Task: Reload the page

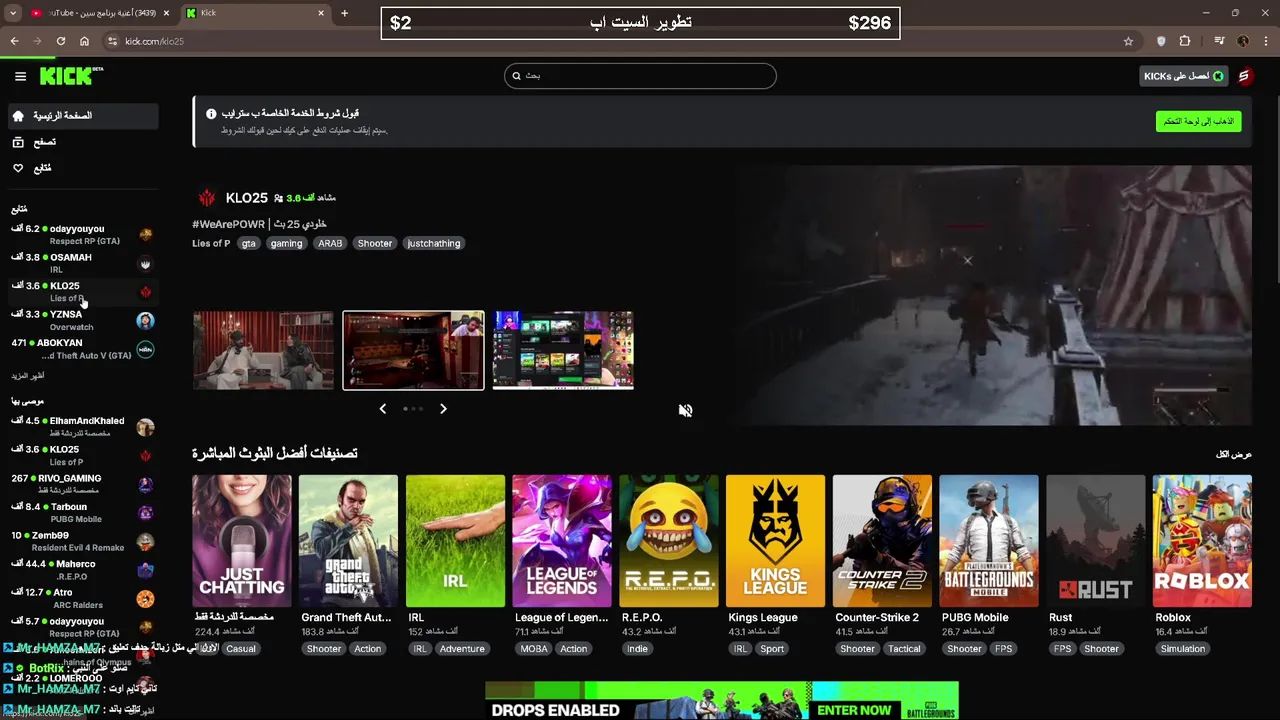Action: click(61, 41)
